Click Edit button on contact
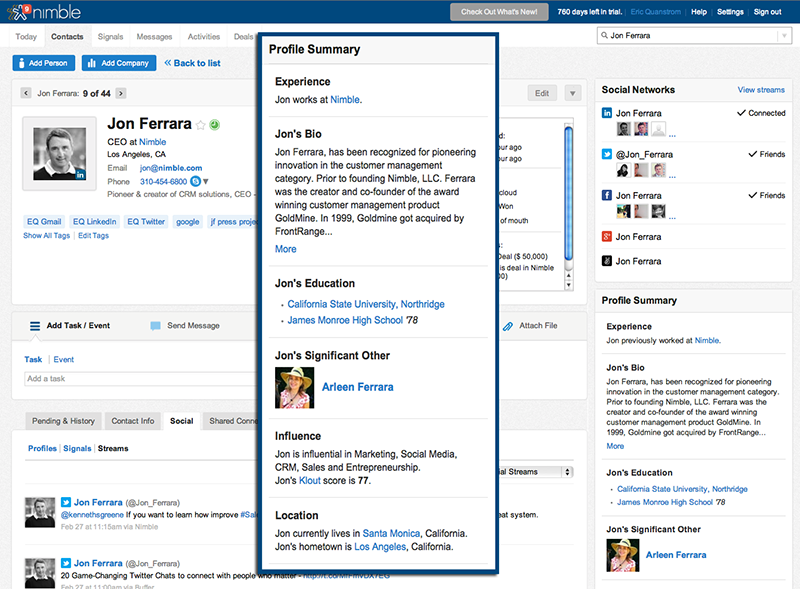Image resolution: width=800 pixels, height=589 pixels. coord(542,93)
